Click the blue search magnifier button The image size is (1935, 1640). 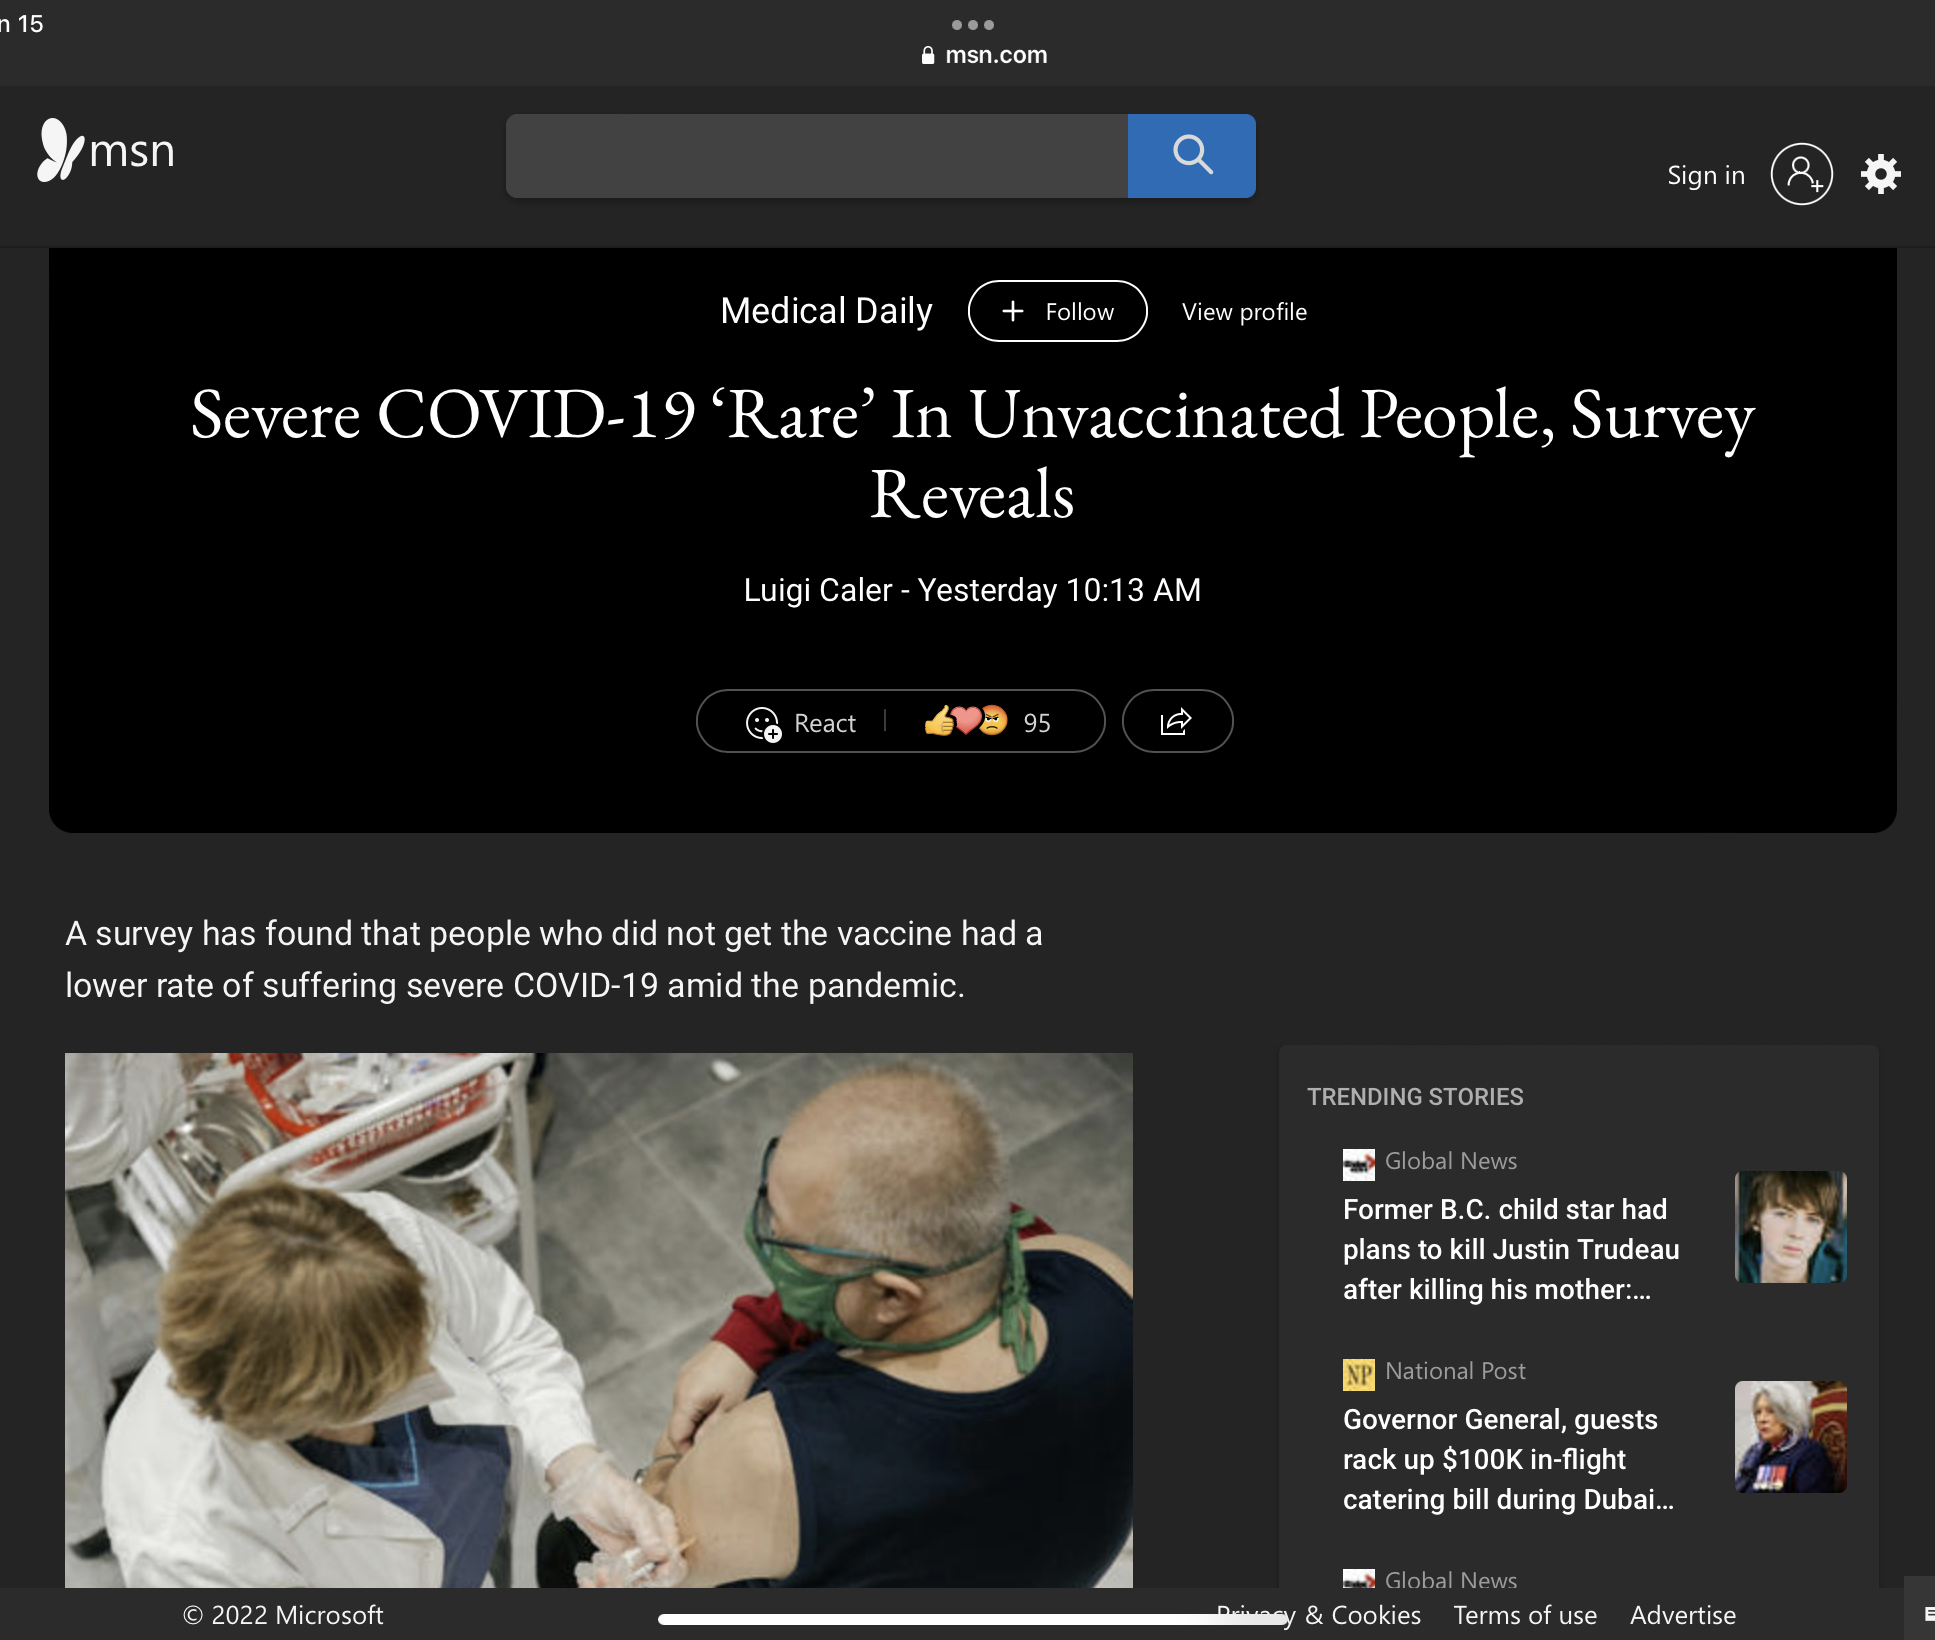pos(1191,155)
